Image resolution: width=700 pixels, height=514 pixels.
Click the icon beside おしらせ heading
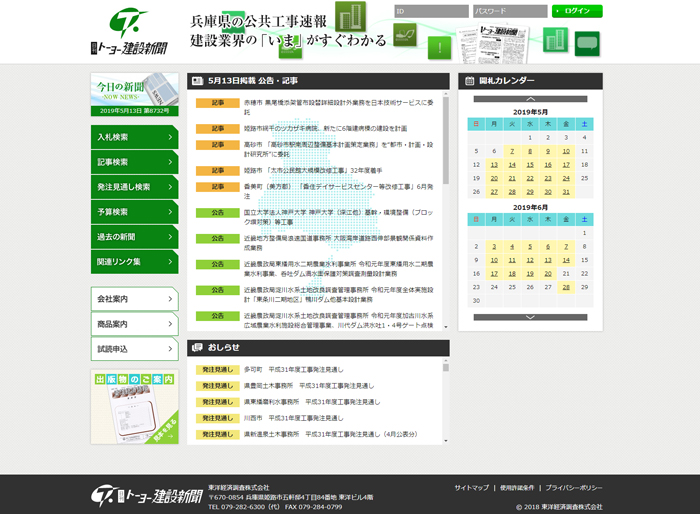(197, 348)
